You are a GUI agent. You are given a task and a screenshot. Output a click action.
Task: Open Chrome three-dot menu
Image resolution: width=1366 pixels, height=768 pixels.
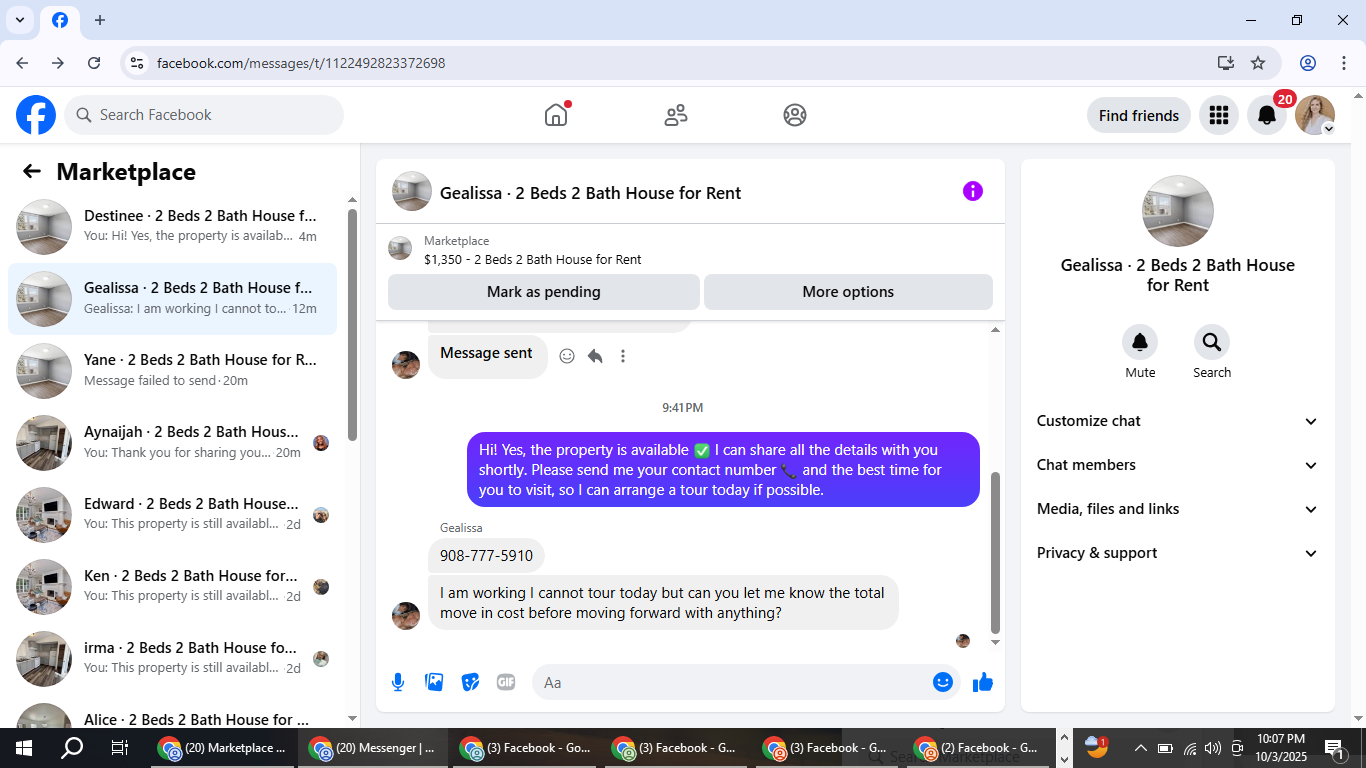(x=1343, y=63)
